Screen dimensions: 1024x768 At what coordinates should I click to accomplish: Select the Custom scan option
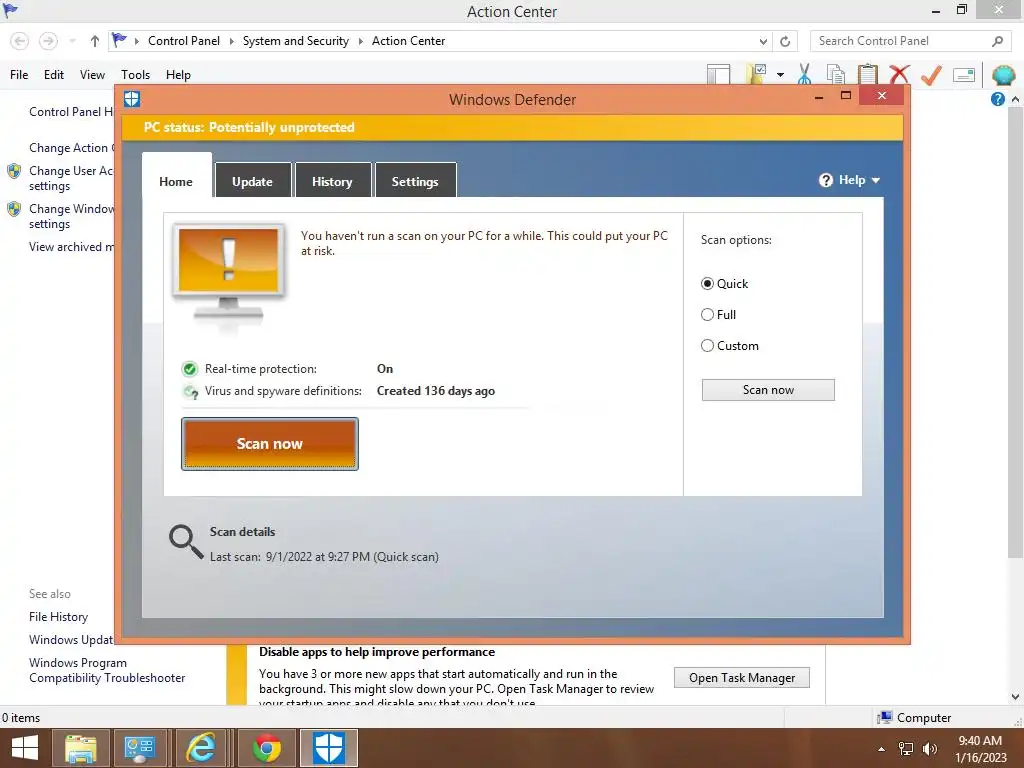tap(707, 346)
